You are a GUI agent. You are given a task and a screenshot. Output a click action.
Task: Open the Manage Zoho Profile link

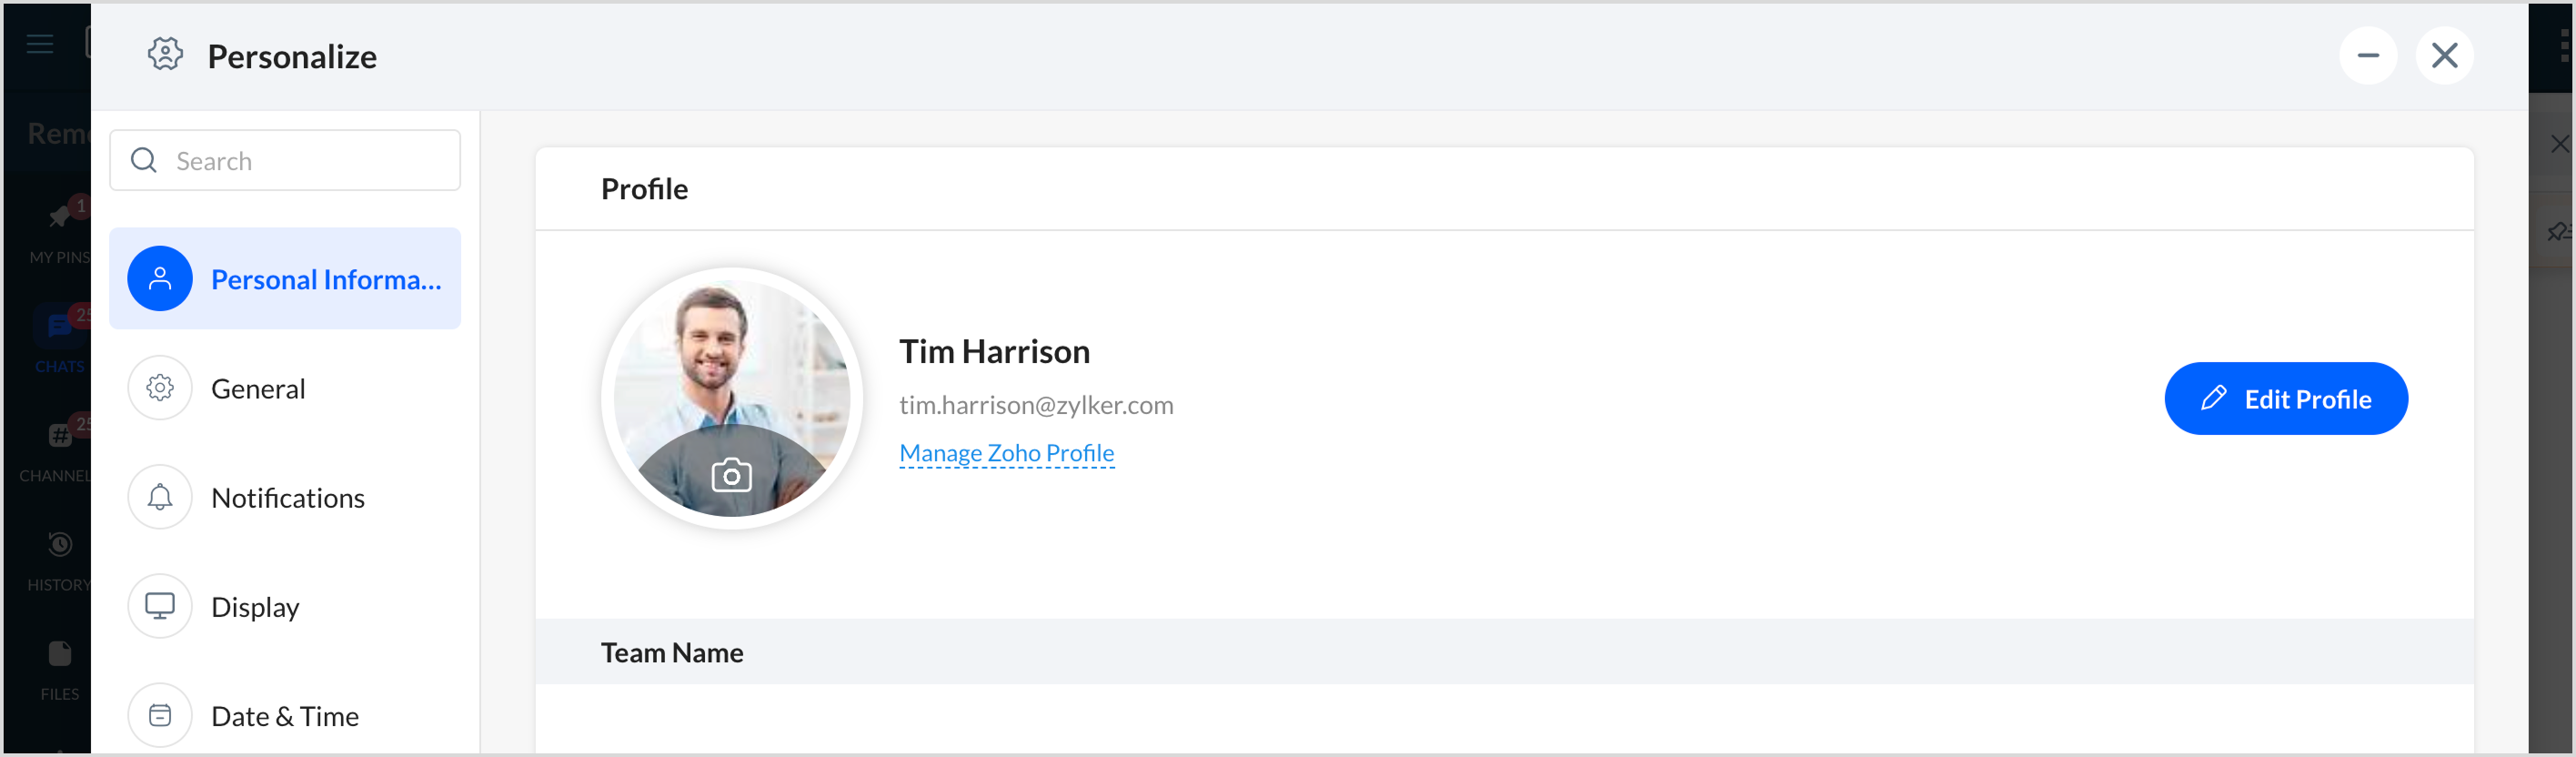[1006, 453]
